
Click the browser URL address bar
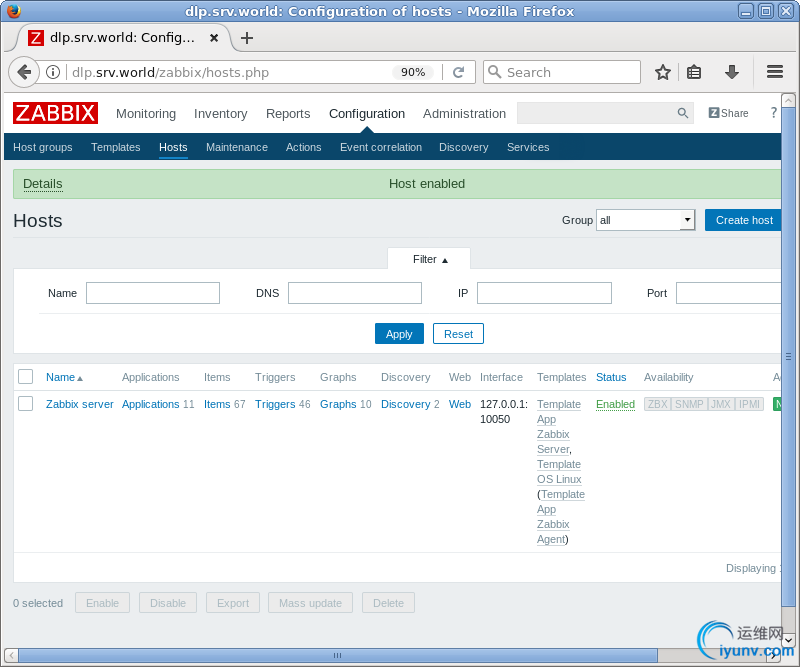(230, 72)
